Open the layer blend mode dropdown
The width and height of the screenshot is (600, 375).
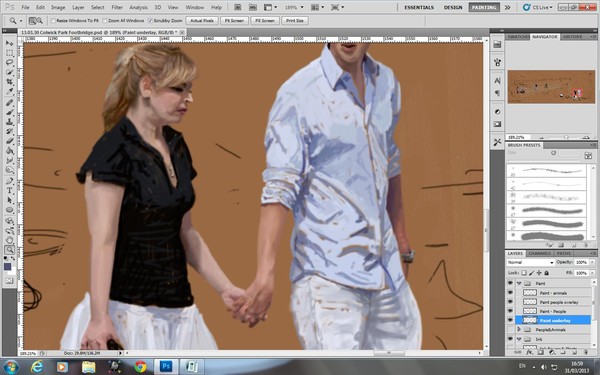[530, 262]
